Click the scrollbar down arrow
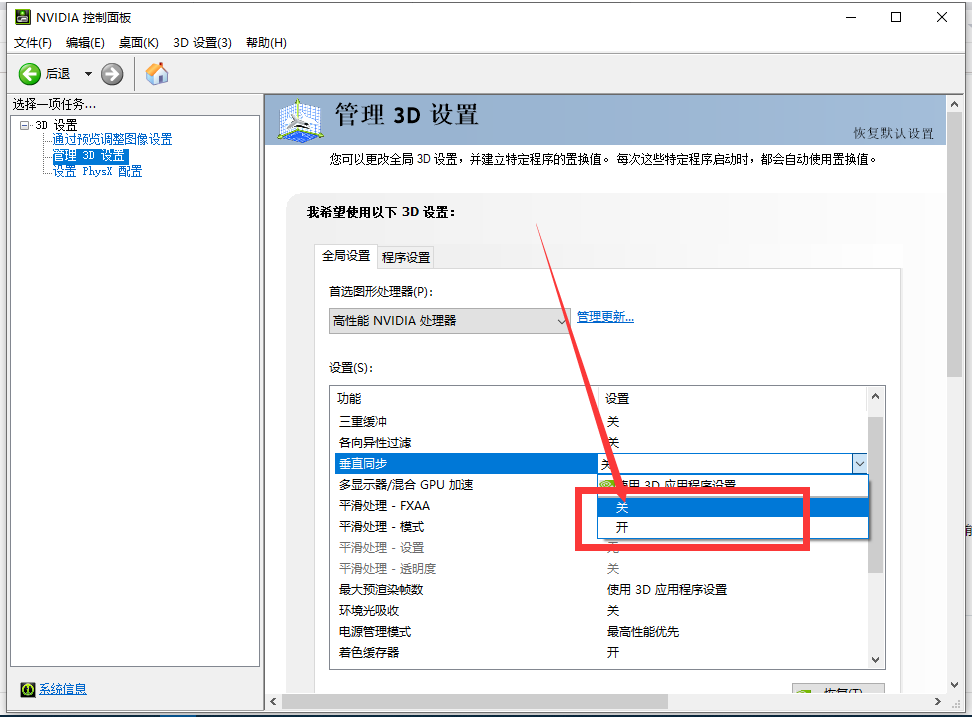This screenshot has width=972, height=717. (x=876, y=659)
